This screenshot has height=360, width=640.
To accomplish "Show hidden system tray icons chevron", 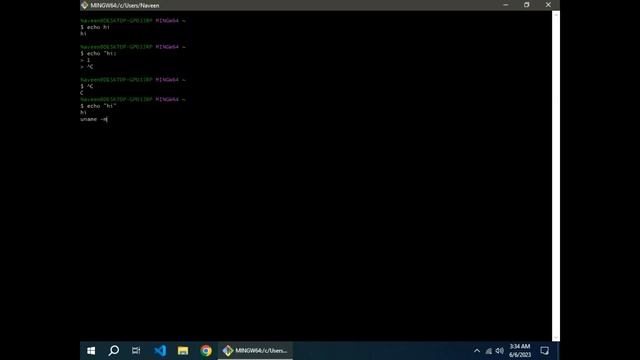I will coord(477,351).
